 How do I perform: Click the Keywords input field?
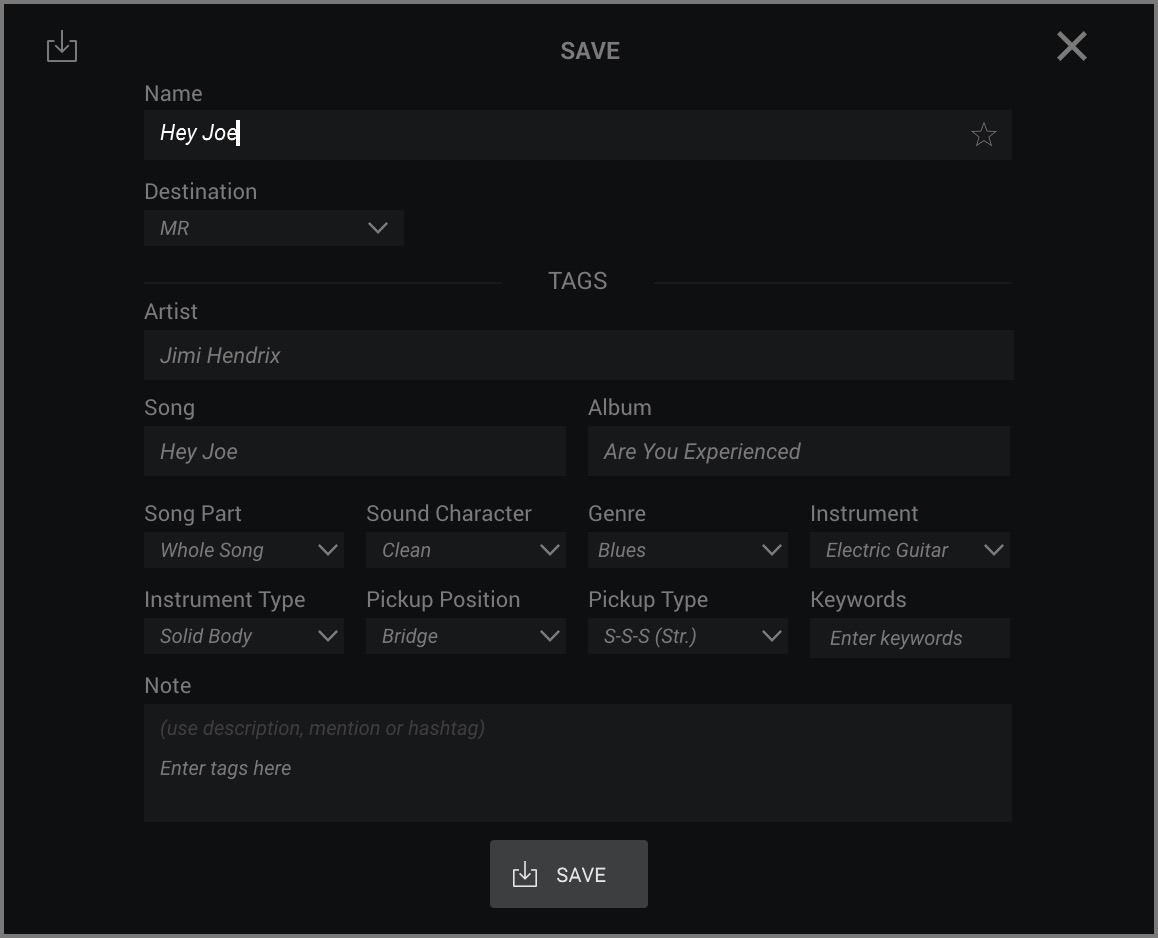[909, 638]
